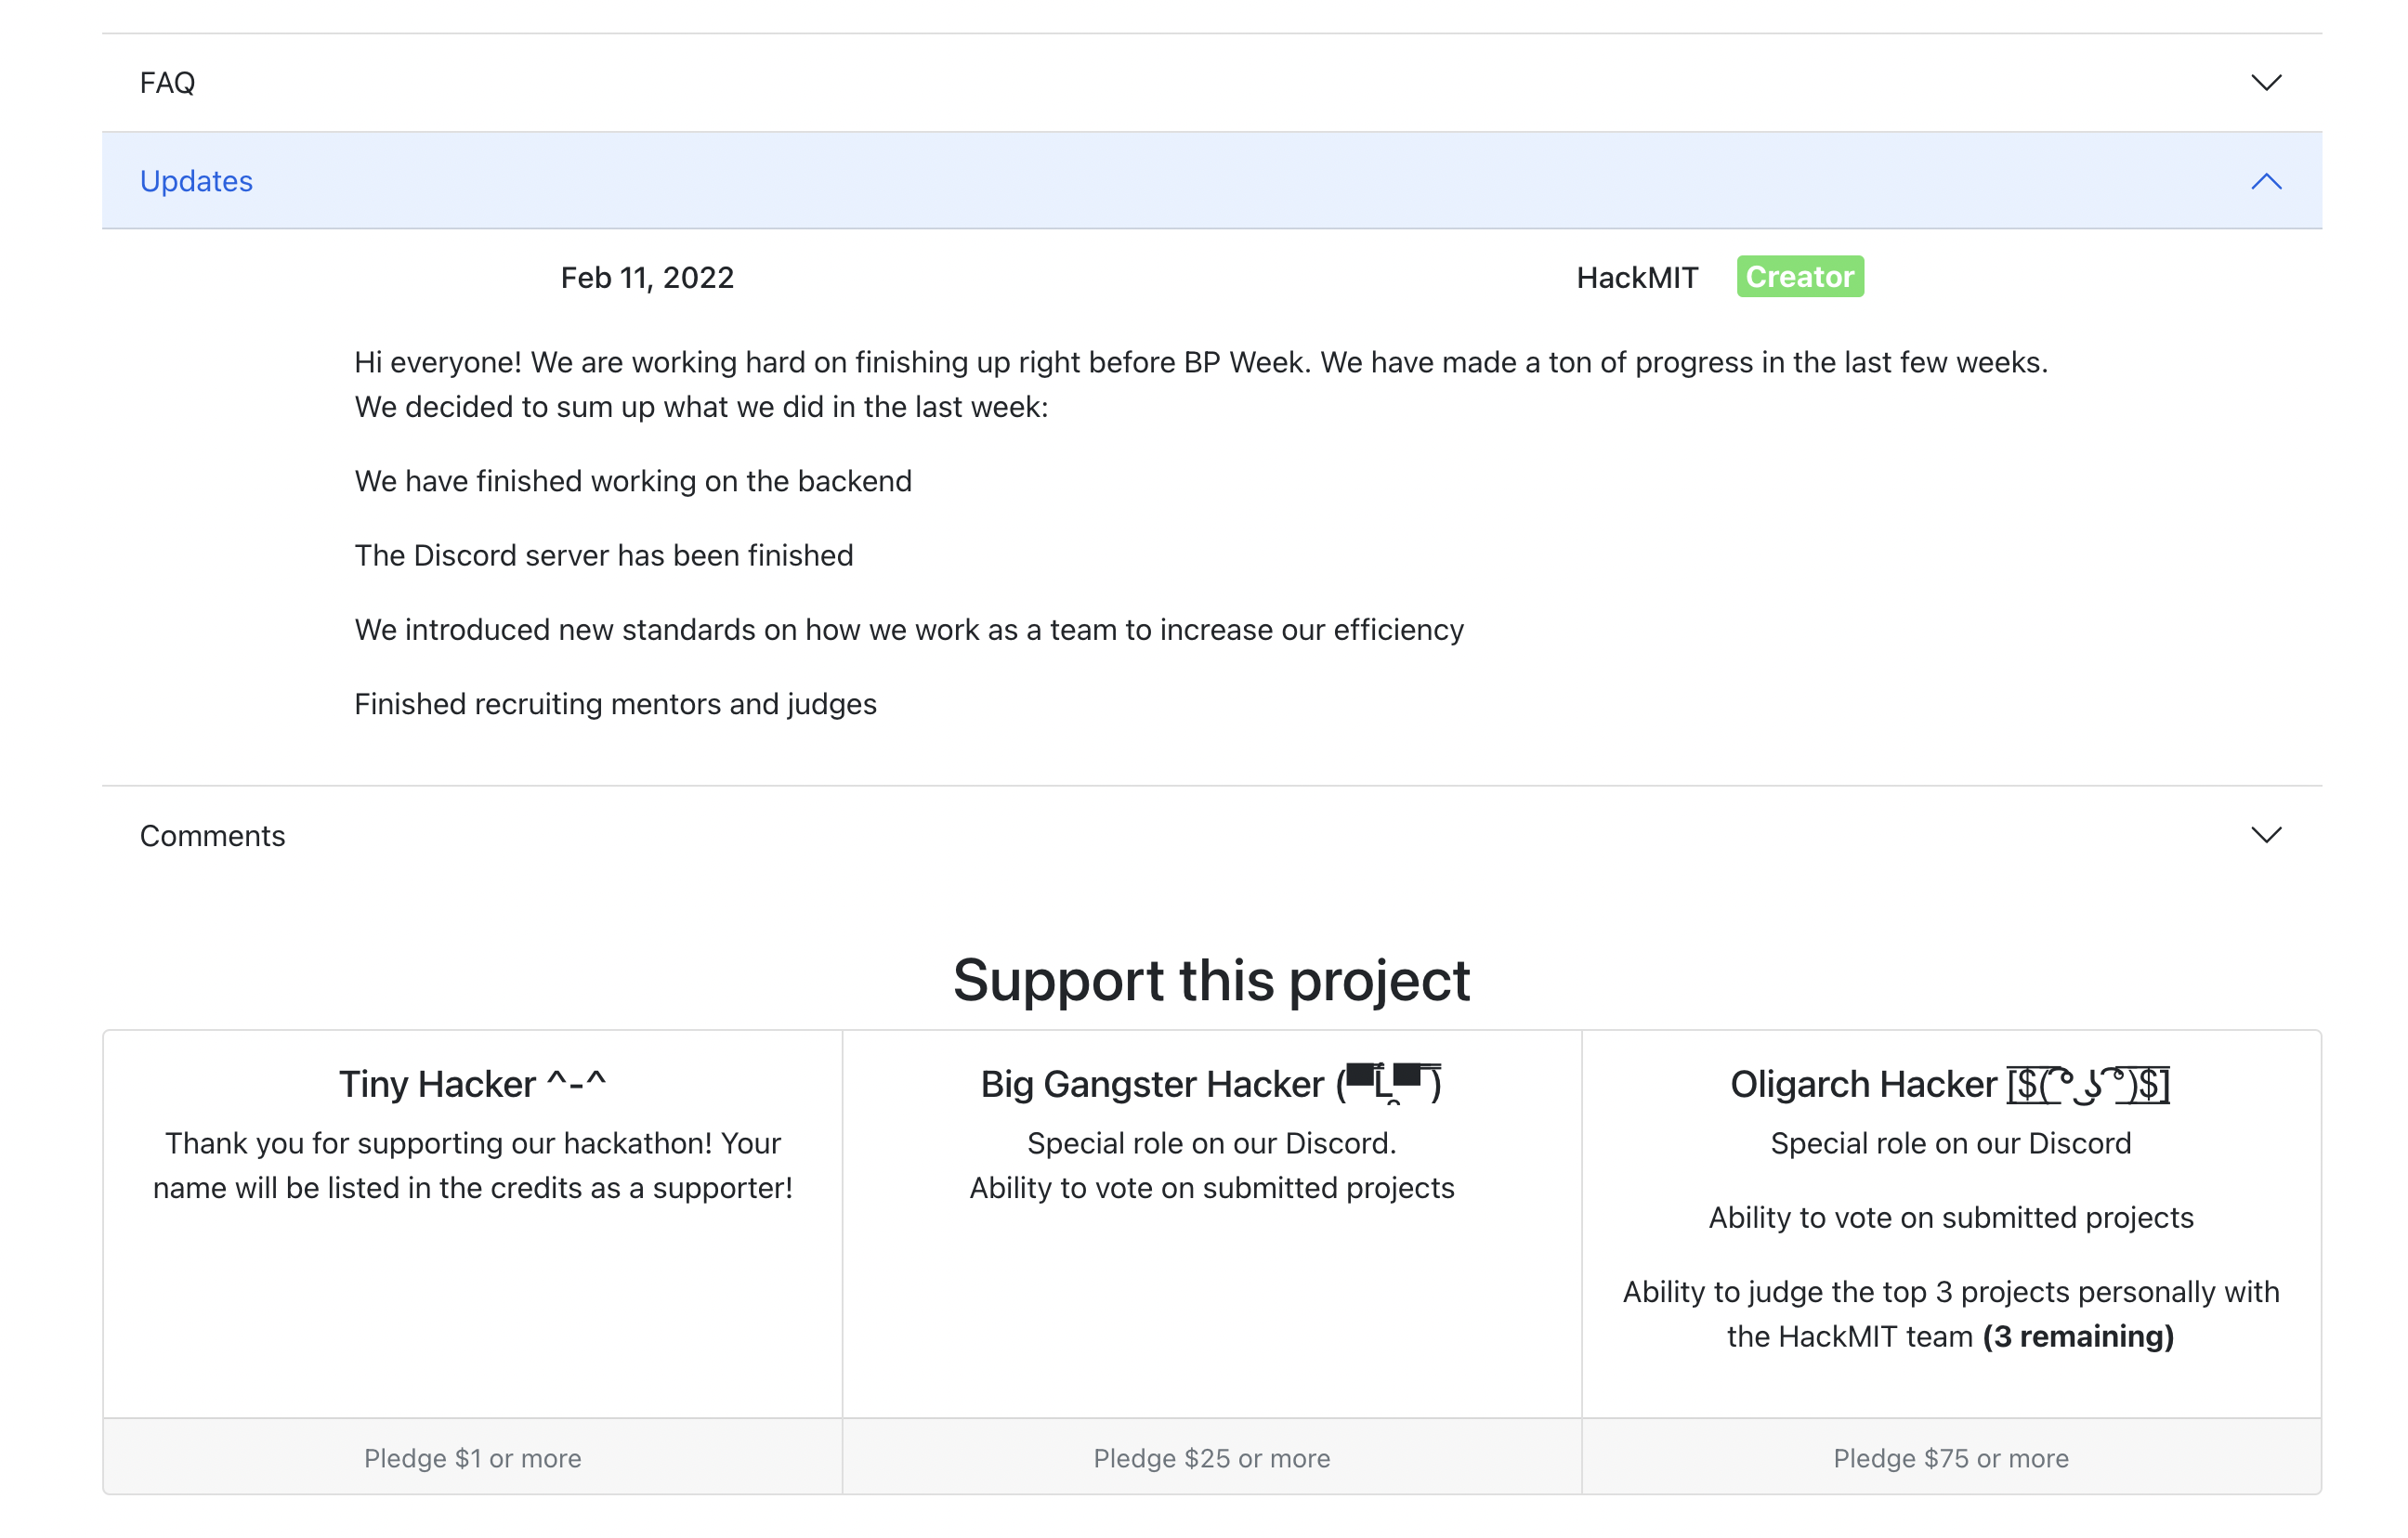Click the 3 remaining availability text

pos(2078,1336)
